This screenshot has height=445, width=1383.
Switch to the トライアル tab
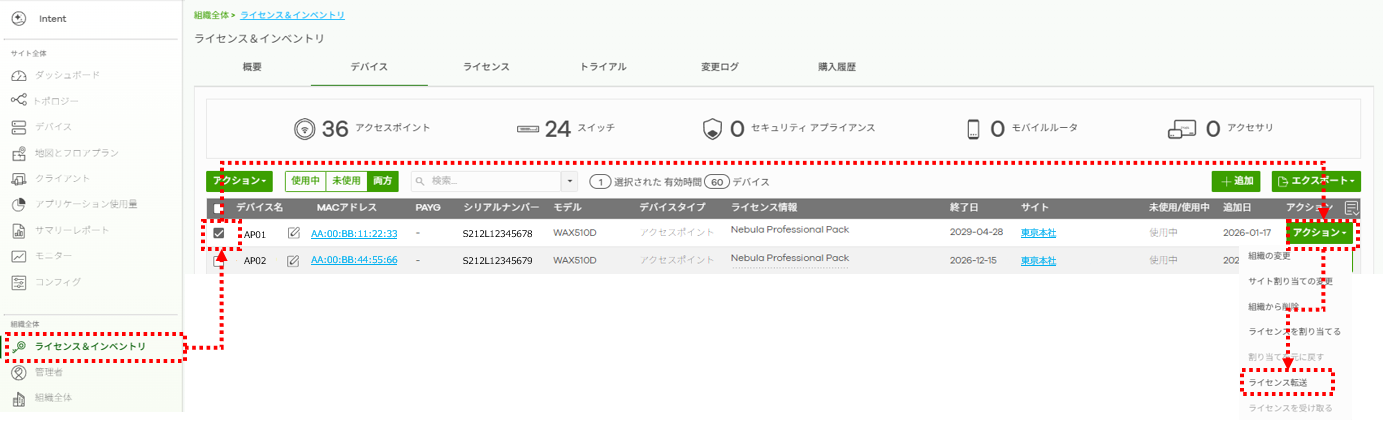point(603,67)
